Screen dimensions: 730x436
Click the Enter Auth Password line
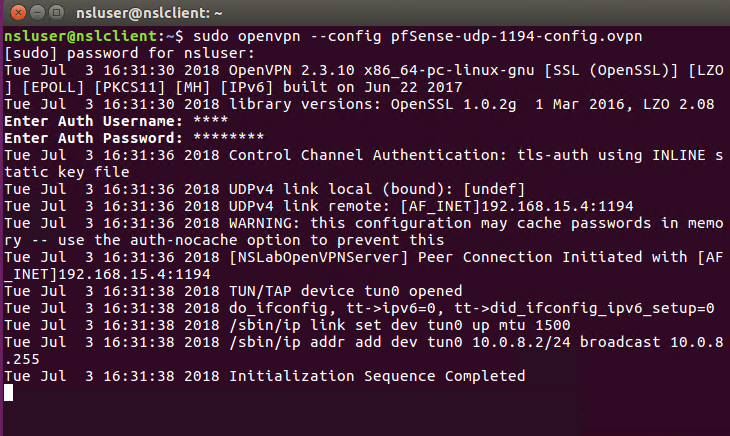(x=134, y=138)
